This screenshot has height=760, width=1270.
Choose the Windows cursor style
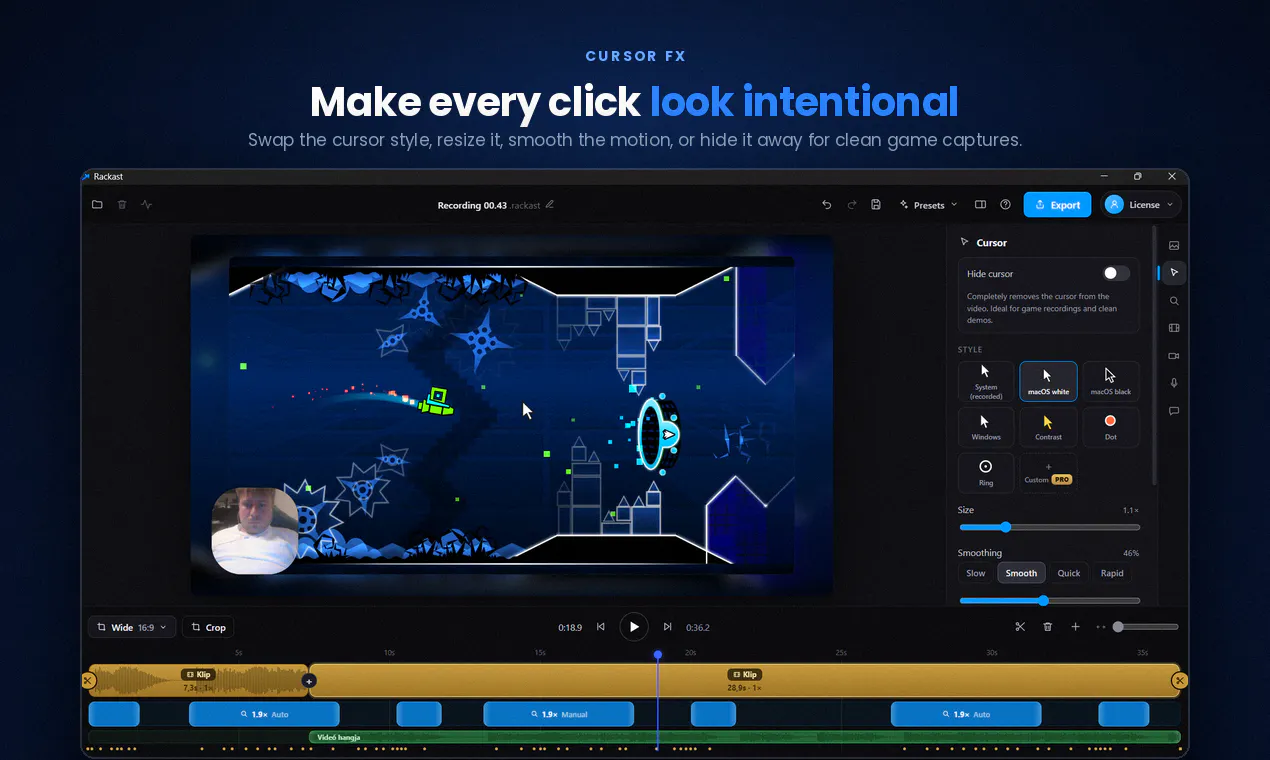(x=986, y=427)
